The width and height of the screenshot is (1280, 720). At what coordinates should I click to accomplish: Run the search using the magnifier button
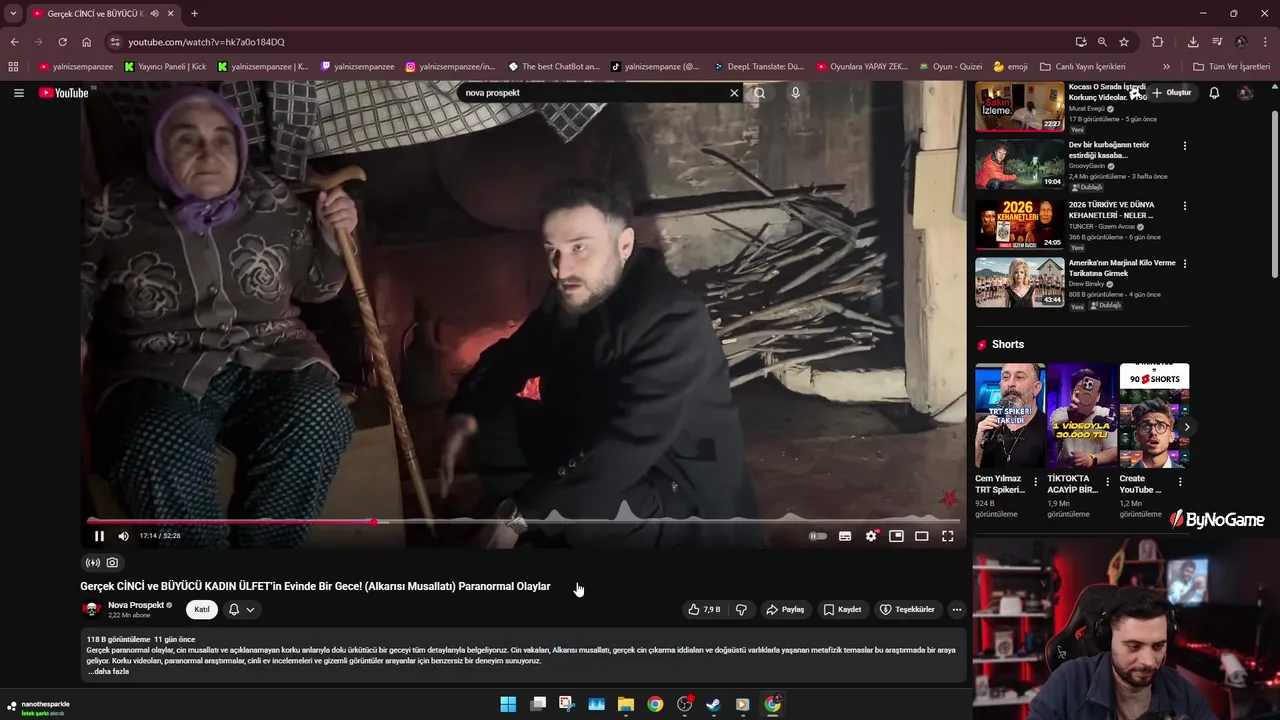point(760,93)
